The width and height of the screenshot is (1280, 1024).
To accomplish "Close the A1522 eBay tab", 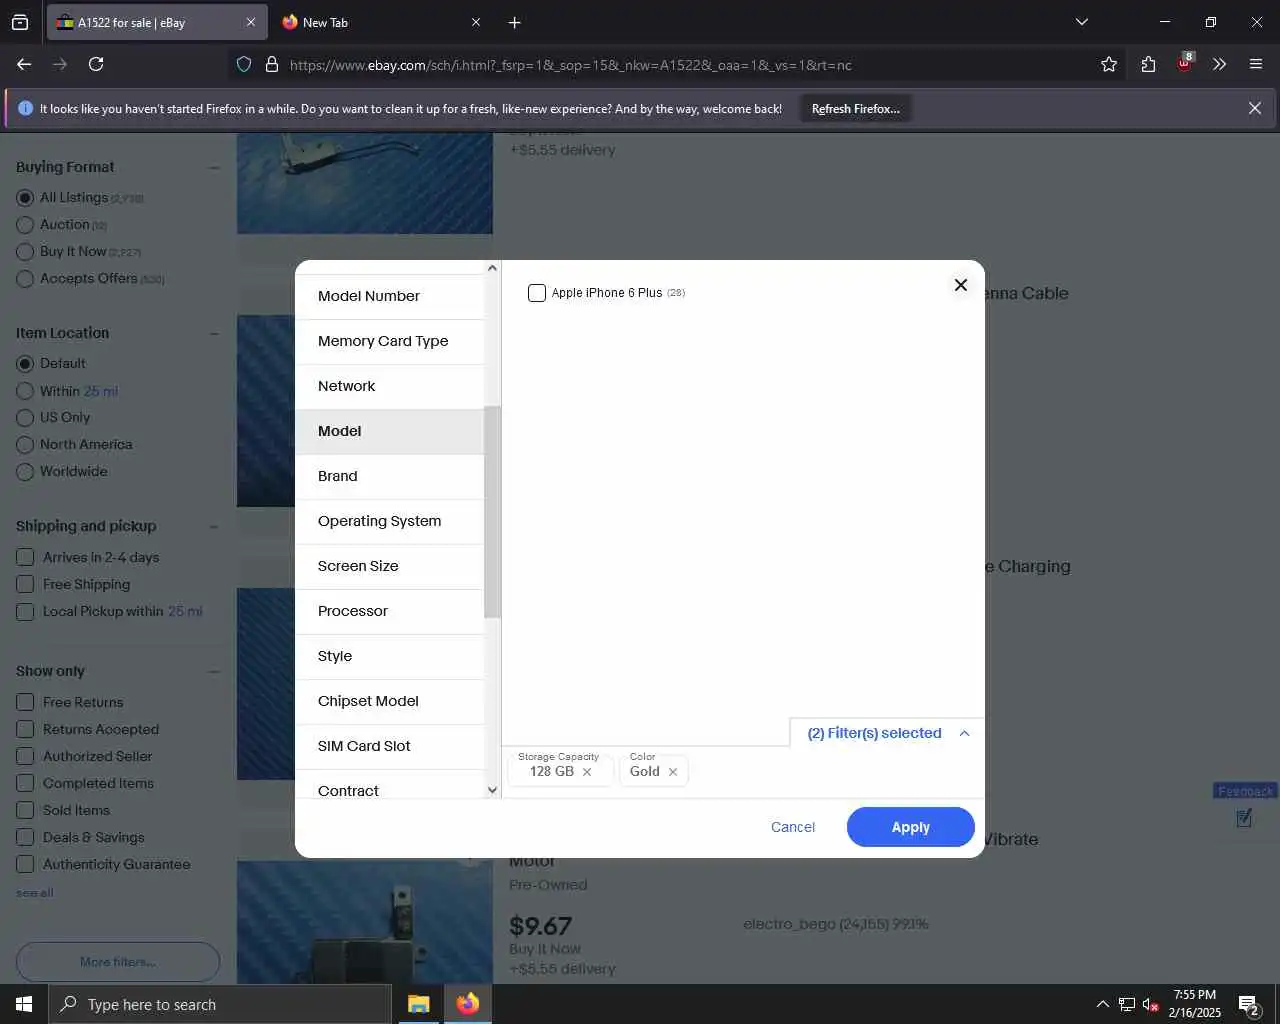I will [251, 22].
